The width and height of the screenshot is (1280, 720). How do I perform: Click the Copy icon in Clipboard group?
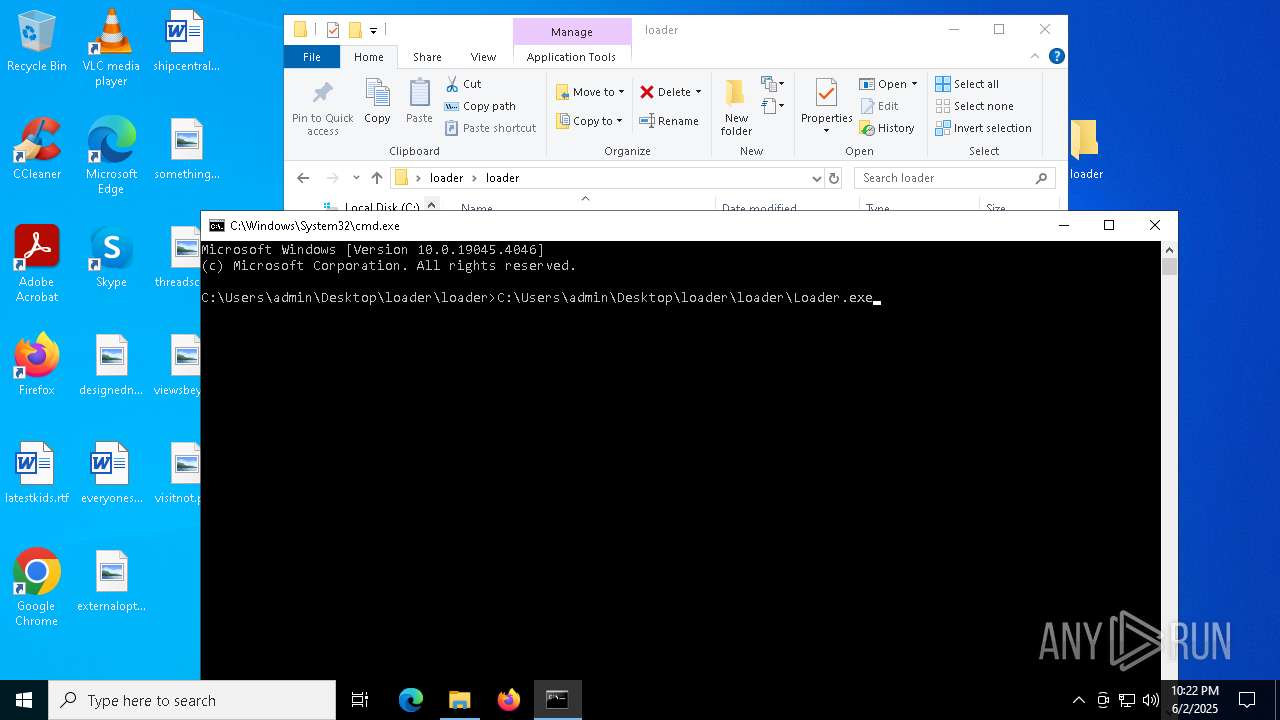(377, 102)
